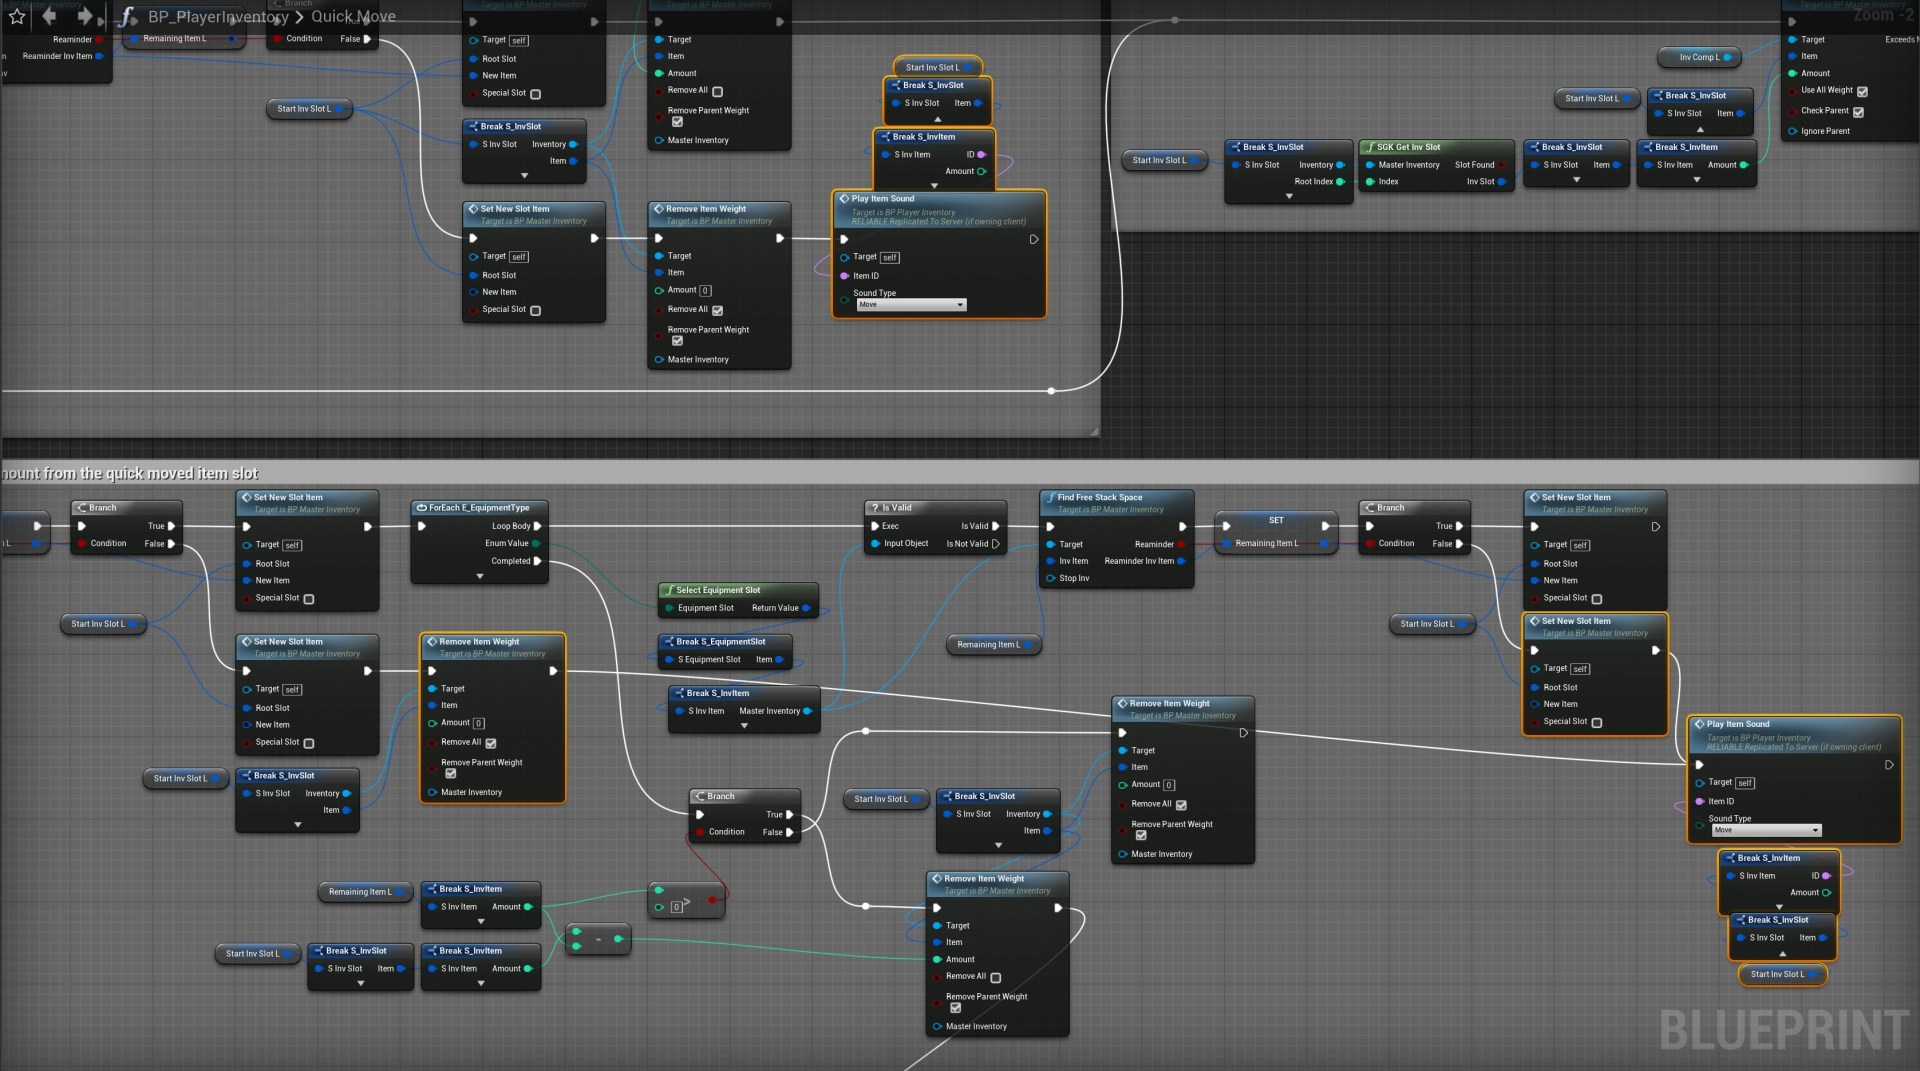This screenshot has height=1071, width=1920.
Task: Click the function icon on Find Free Stack Space
Action: (x=1050, y=497)
